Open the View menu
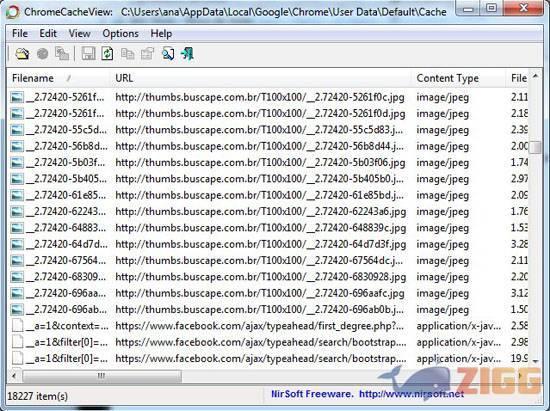Image resolution: width=550 pixels, height=411 pixels. pos(79,34)
